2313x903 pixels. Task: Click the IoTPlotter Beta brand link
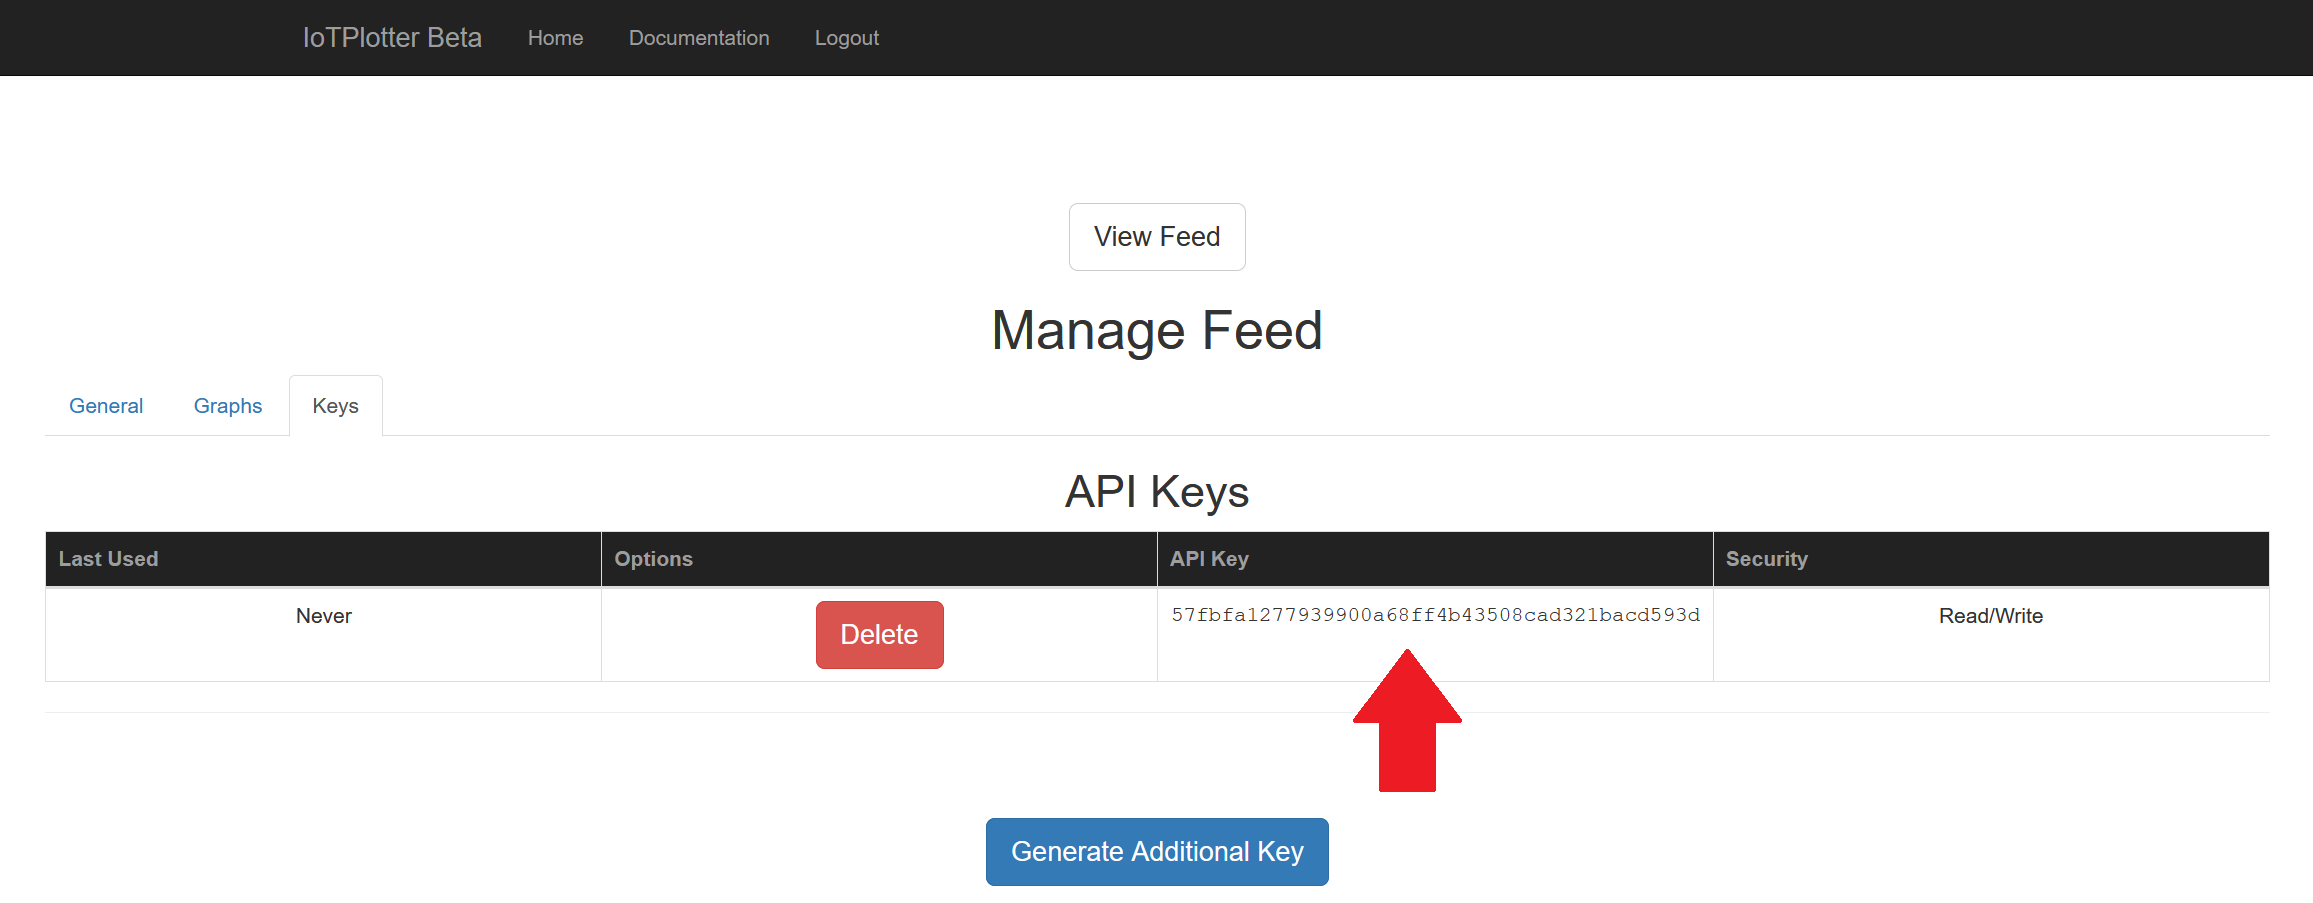click(x=392, y=38)
